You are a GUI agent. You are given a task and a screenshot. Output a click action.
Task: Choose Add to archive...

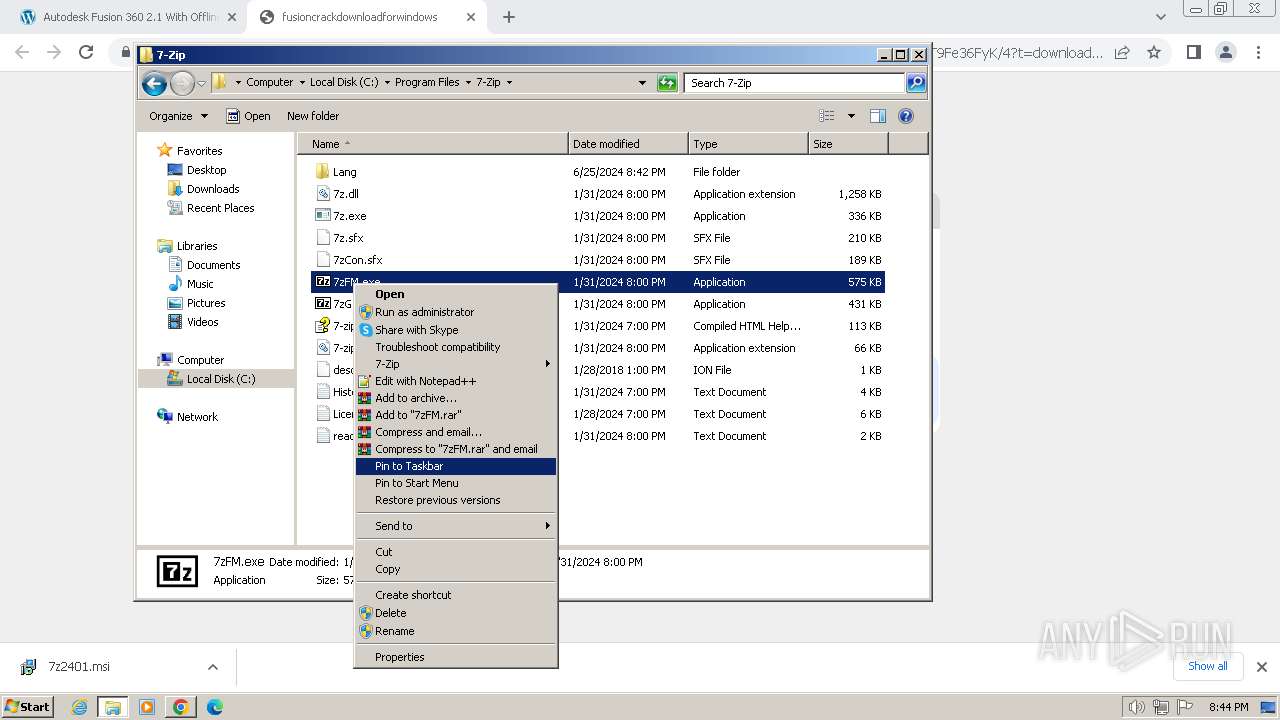[456, 398]
